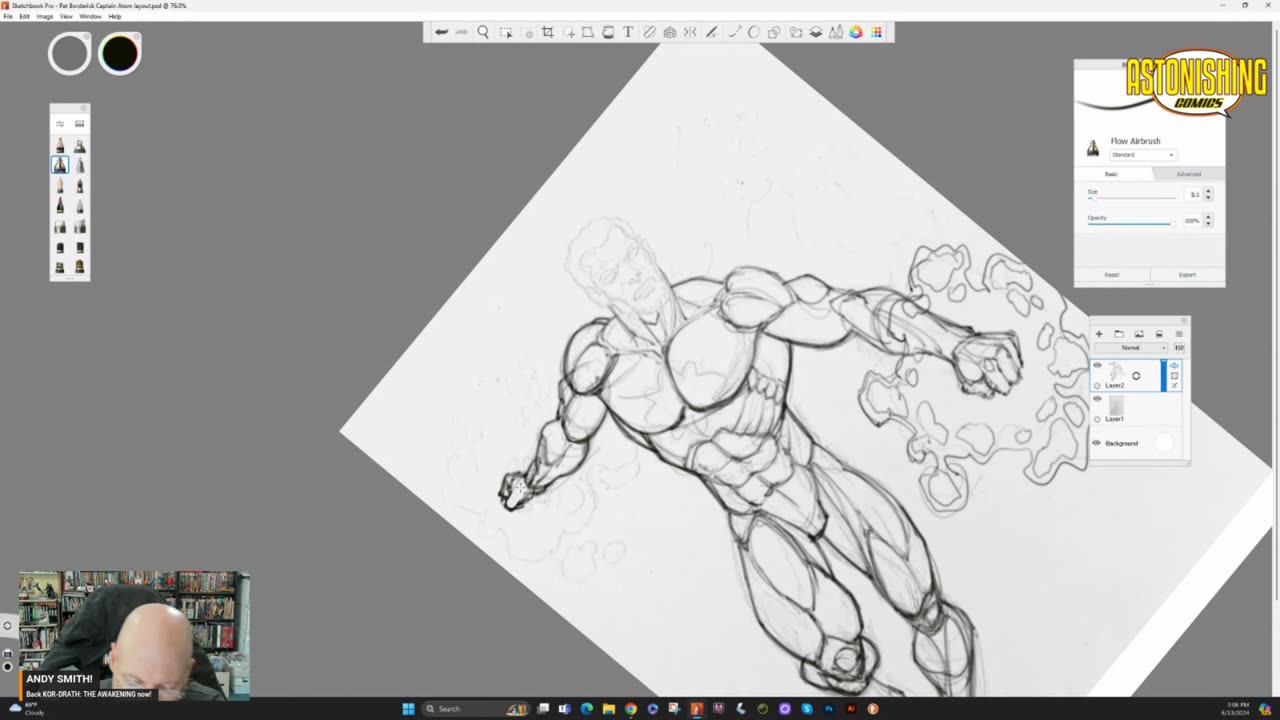This screenshot has width=1280, height=720.
Task: Open the View menu
Action: coord(66,16)
